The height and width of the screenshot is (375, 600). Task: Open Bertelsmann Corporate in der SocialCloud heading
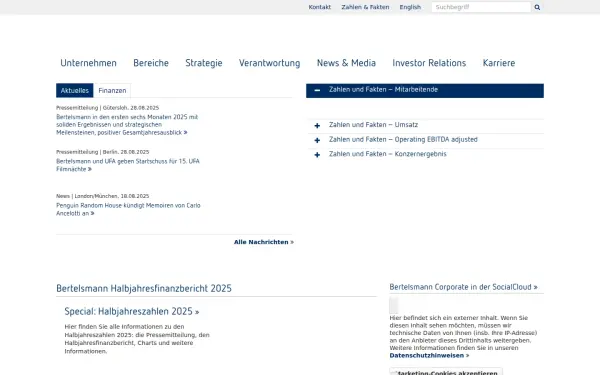click(x=463, y=287)
